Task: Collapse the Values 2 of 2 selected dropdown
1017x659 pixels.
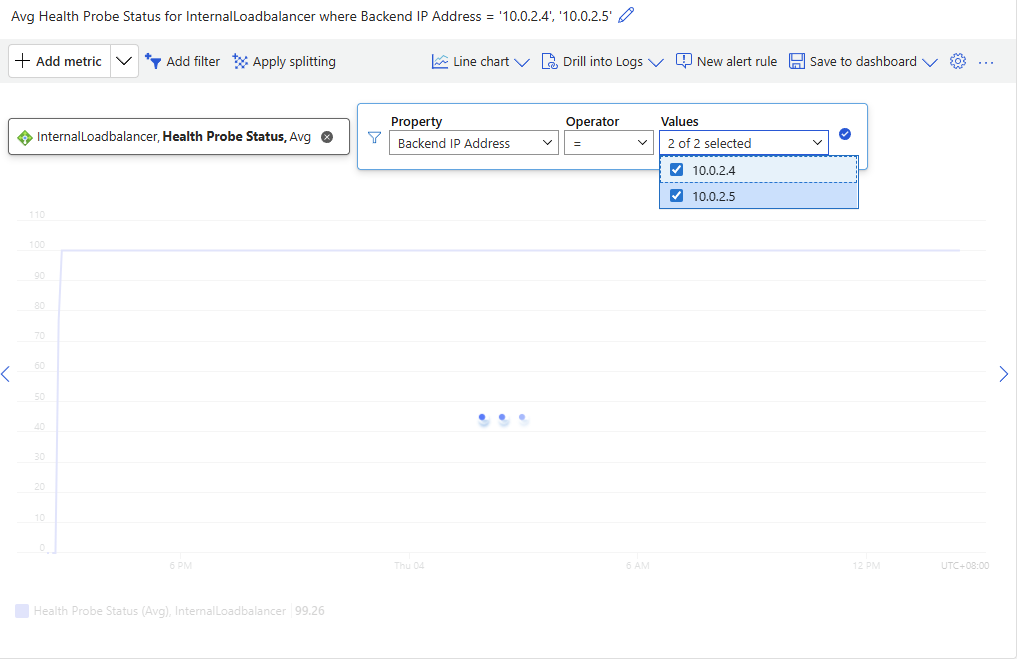Action: [x=743, y=143]
